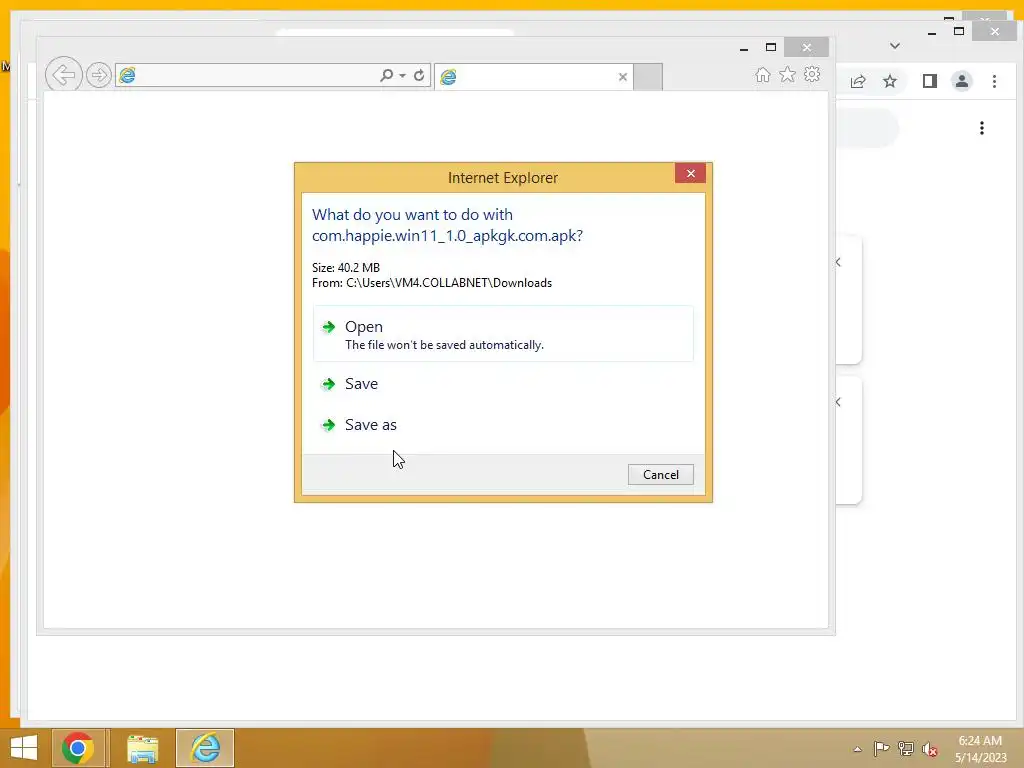Viewport: 1024px width, 768px height.
Task: Minimize the Internet Explorer window
Action: coord(744,48)
